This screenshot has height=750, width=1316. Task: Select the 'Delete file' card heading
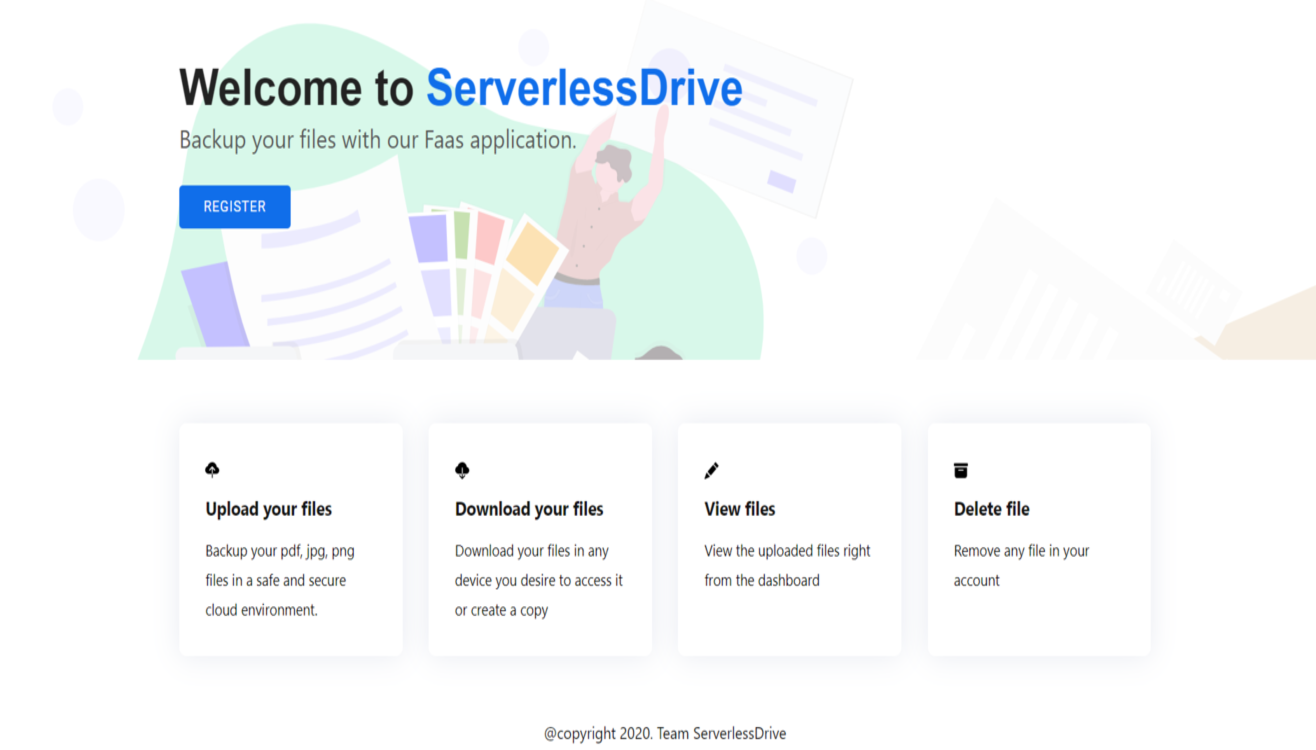991,509
